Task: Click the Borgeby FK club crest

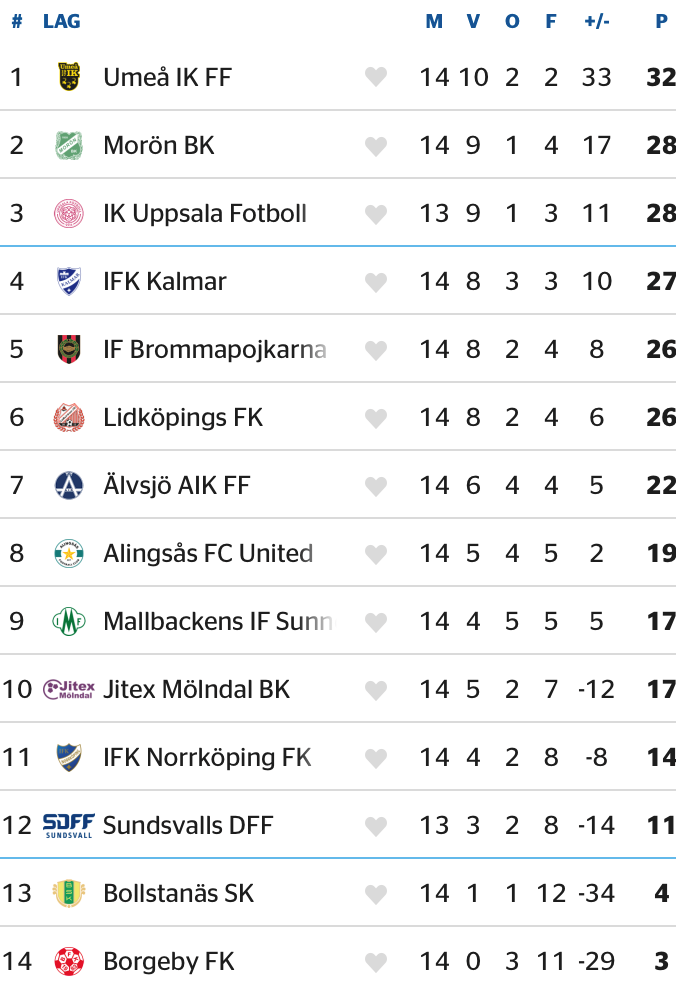Action: [69, 961]
